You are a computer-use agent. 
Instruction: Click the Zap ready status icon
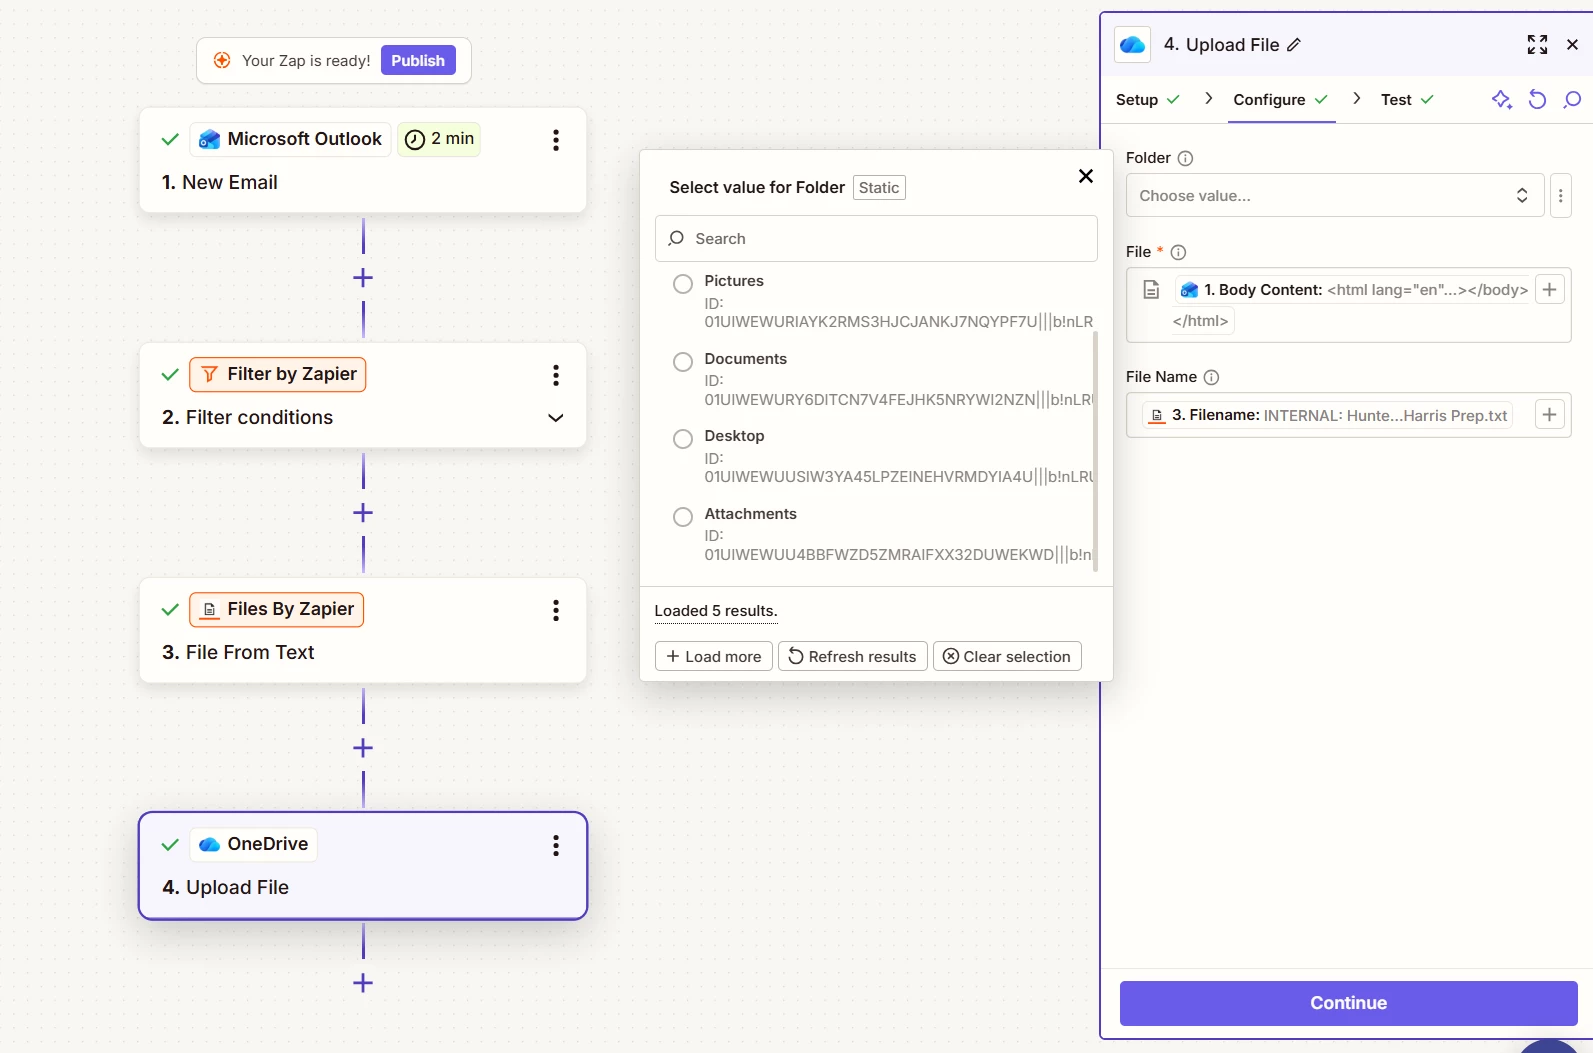[222, 61]
